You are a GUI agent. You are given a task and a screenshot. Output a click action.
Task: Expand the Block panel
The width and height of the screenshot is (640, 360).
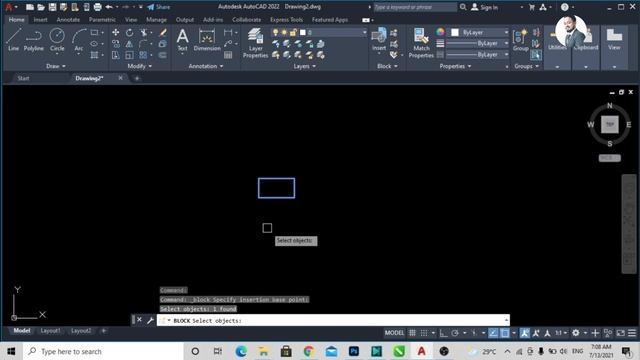coord(387,66)
